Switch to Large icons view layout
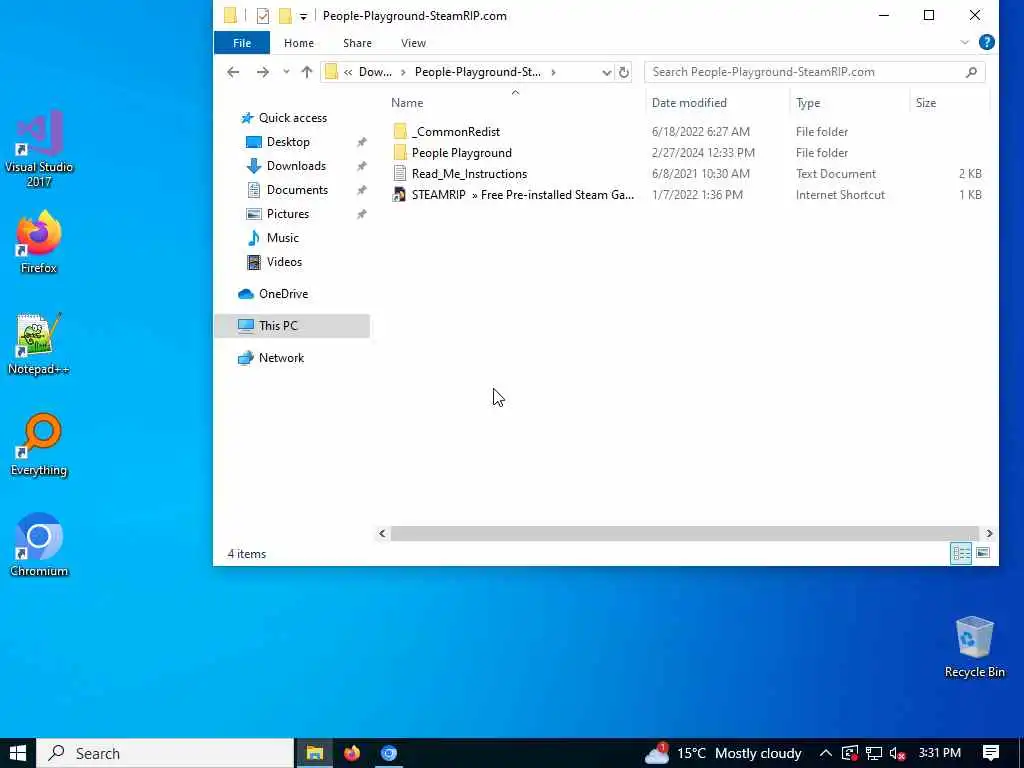 [983, 553]
